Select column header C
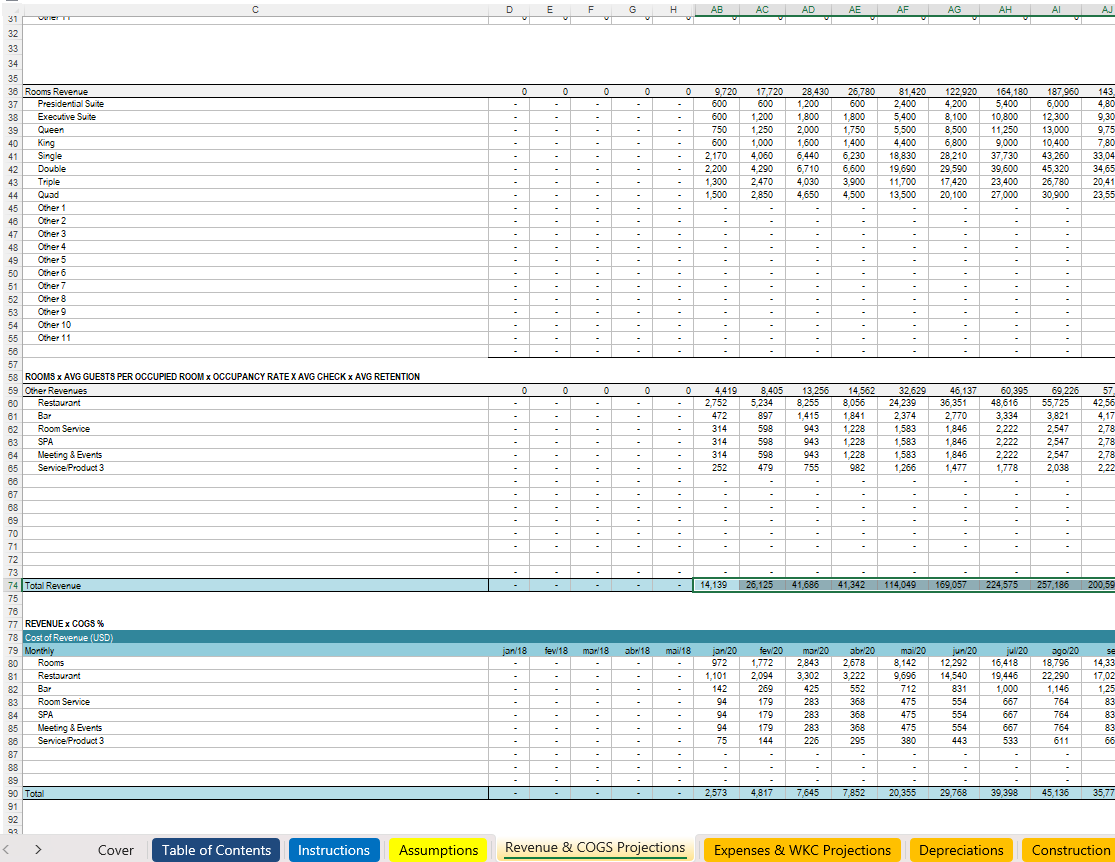This screenshot has width=1115, height=862. [255, 9]
